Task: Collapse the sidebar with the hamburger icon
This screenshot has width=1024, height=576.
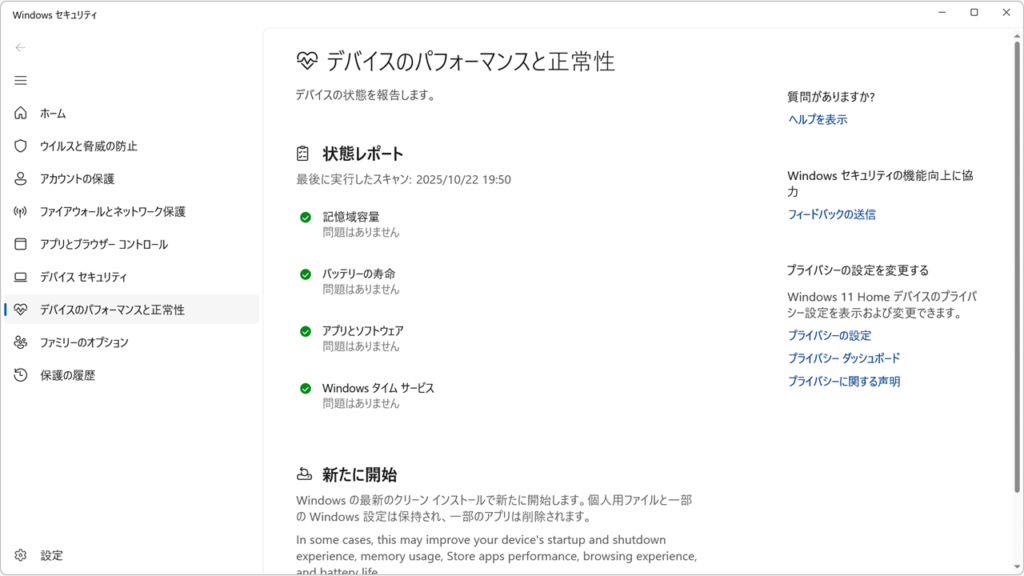Action: pos(20,80)
